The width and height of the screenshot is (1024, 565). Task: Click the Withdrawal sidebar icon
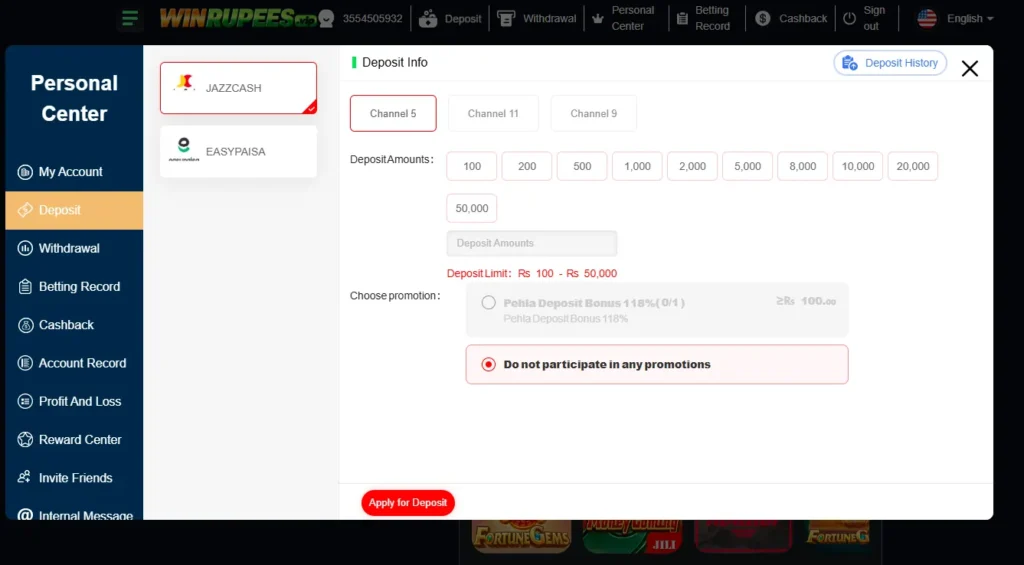25,248
